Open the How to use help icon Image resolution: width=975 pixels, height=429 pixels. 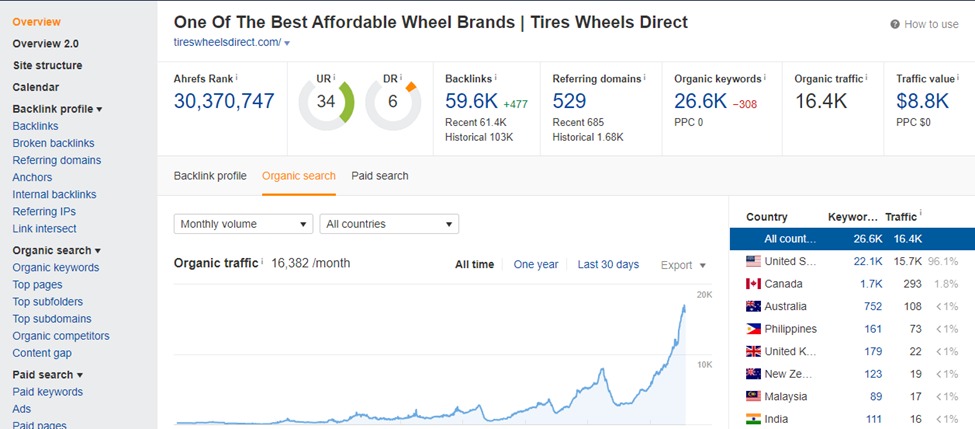coord(894,24)
